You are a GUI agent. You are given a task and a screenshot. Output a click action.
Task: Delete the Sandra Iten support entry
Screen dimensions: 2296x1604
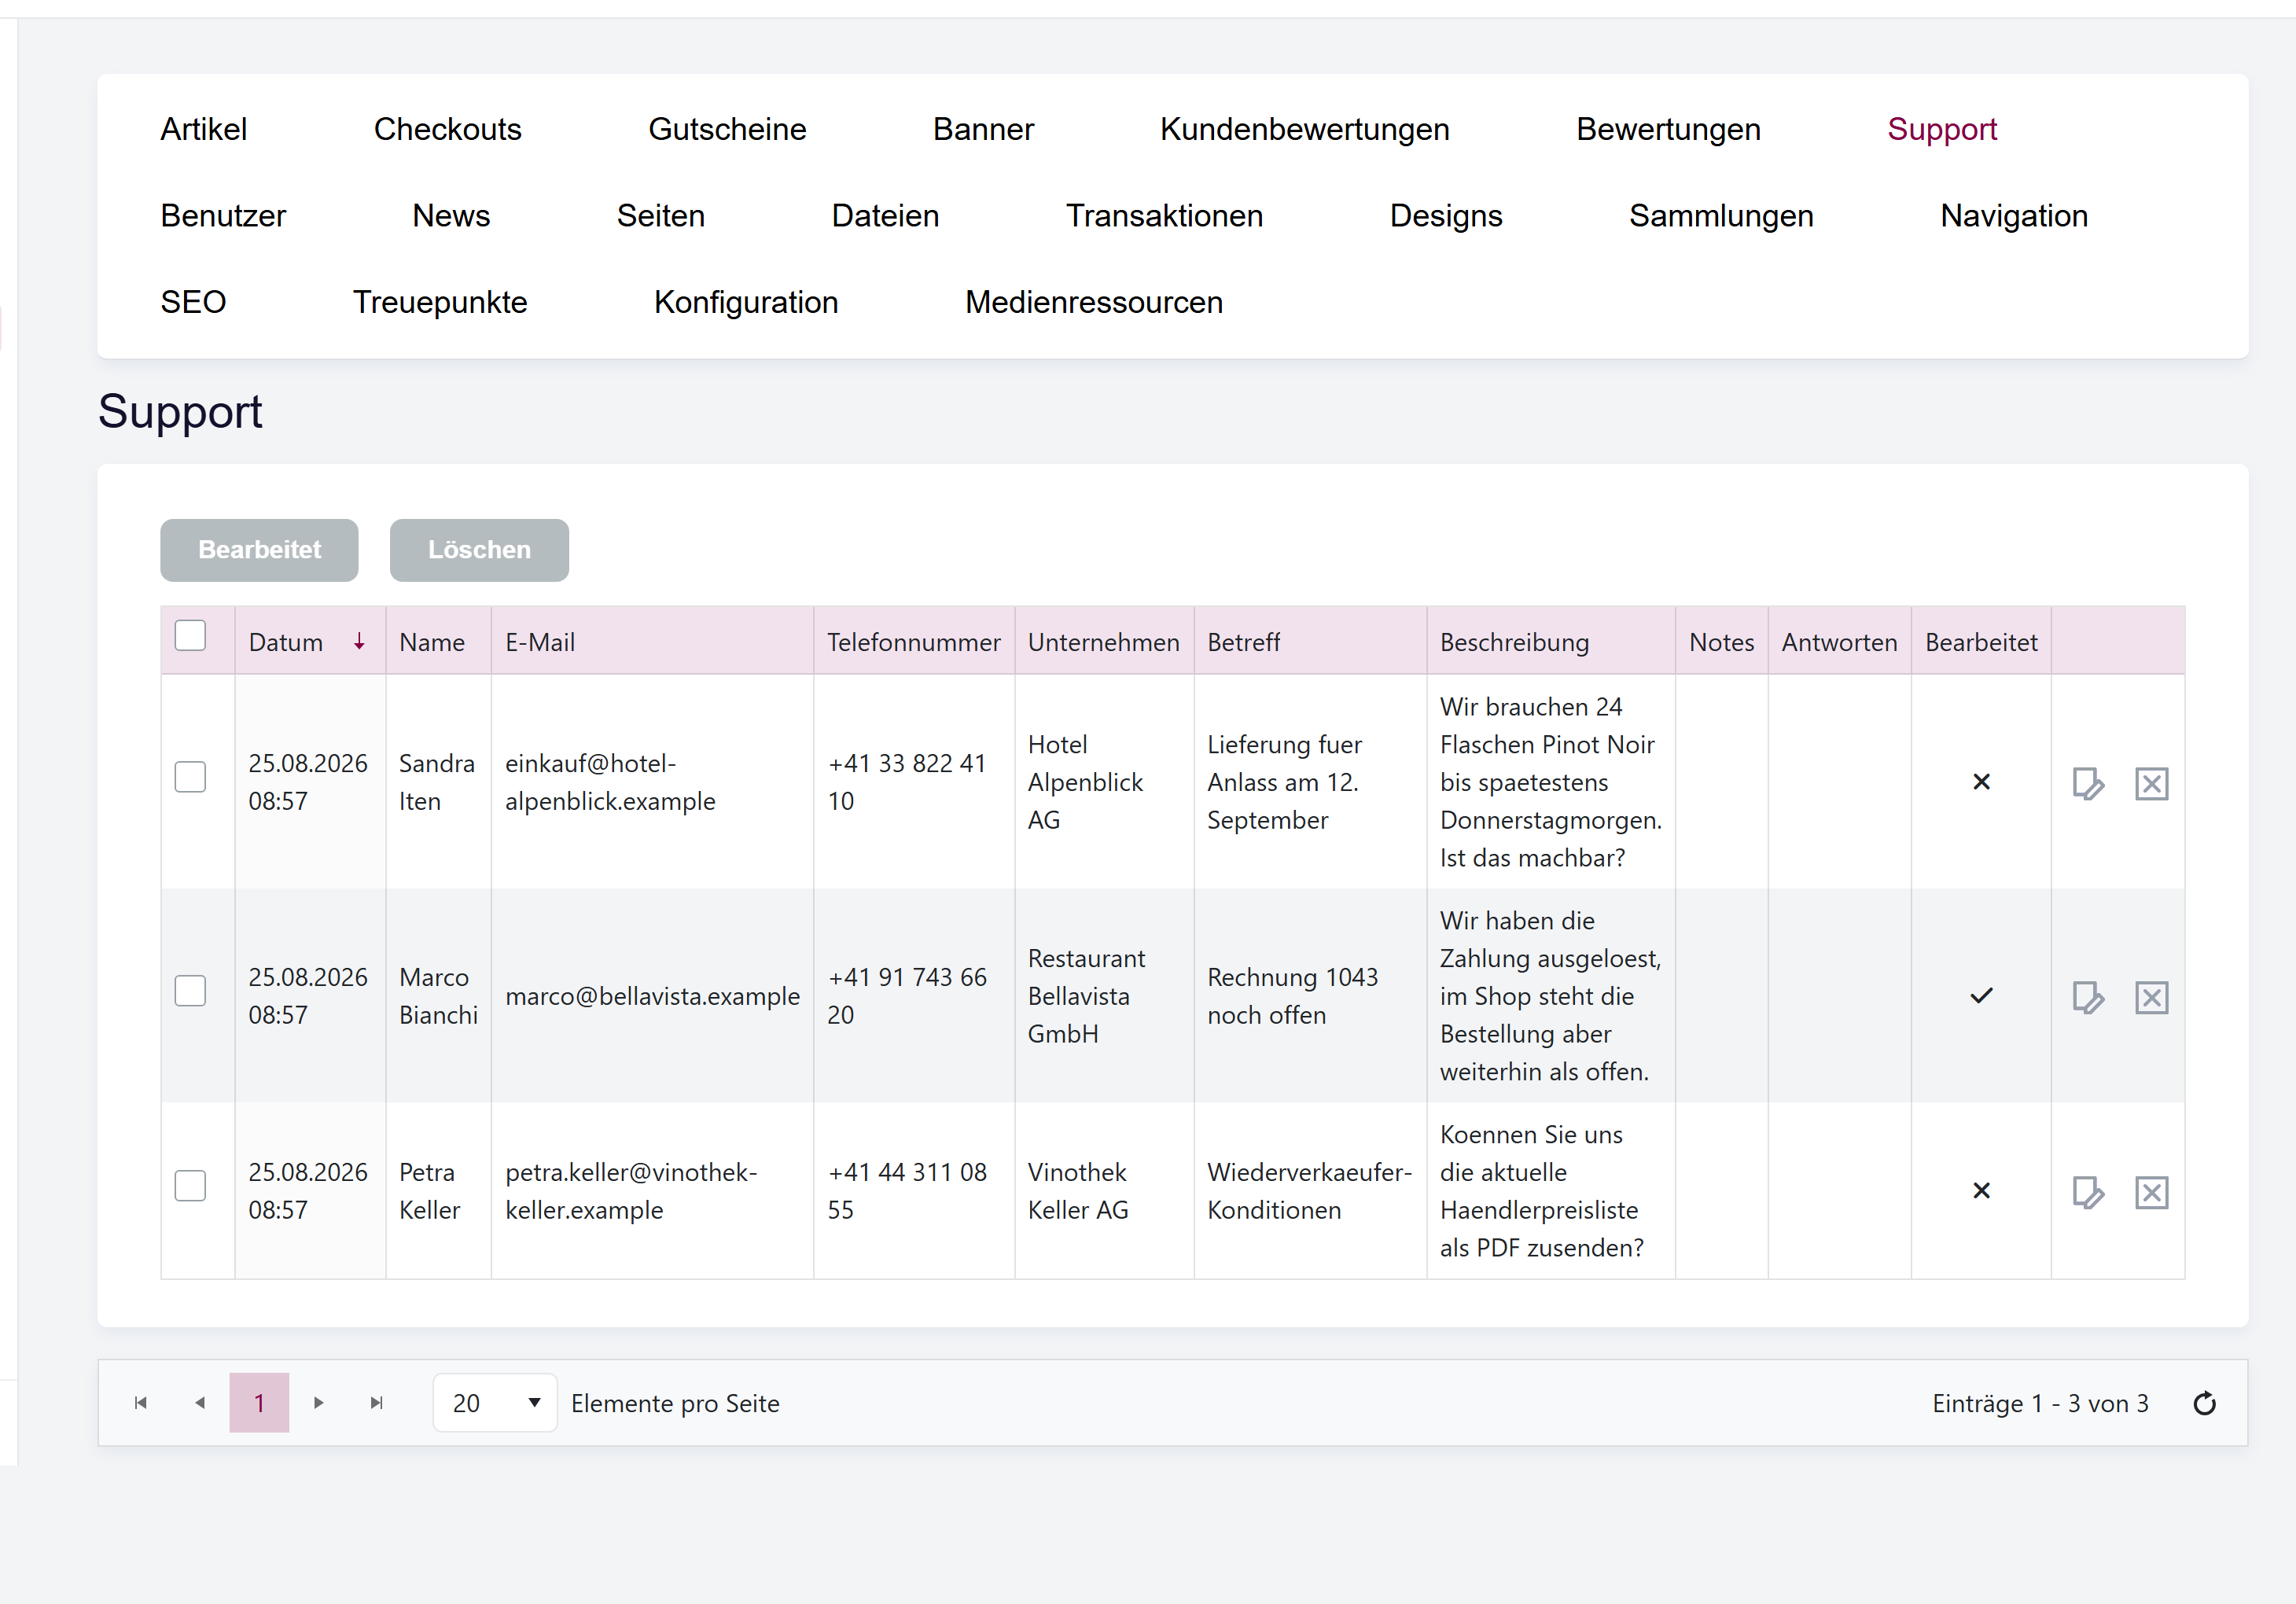pos(2151,783)
